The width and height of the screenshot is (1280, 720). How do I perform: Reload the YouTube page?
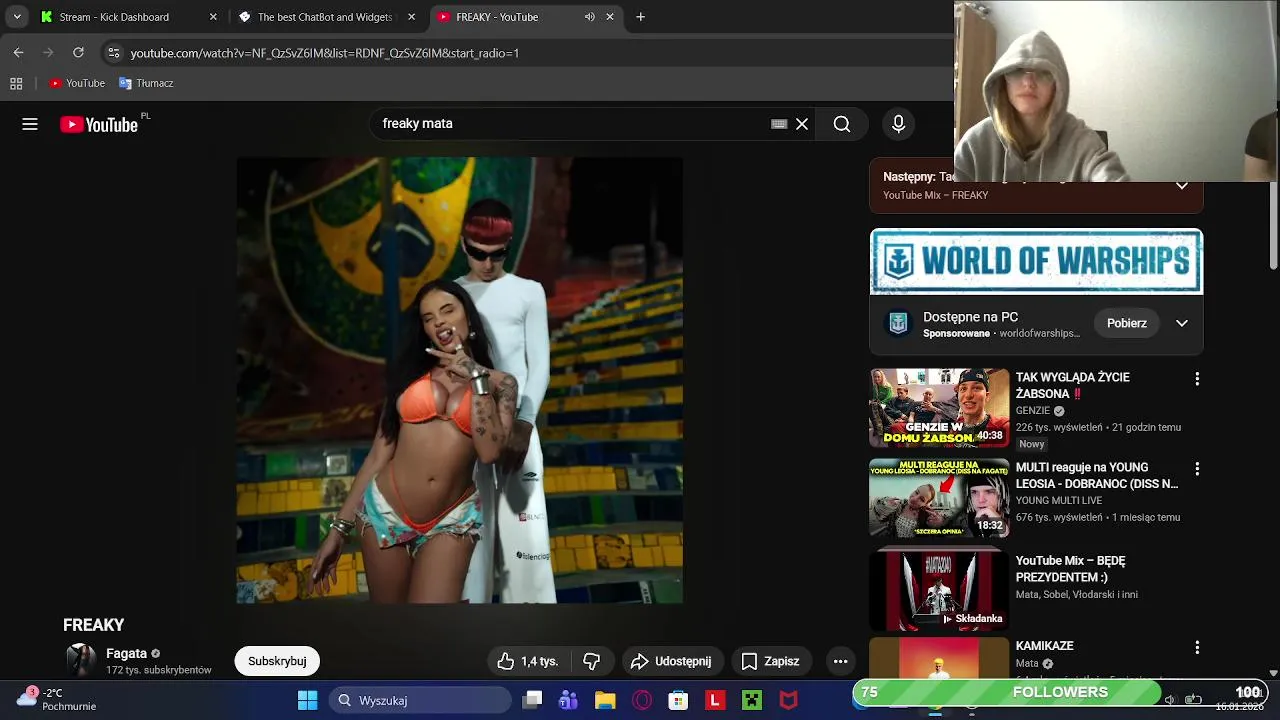tap(78, 53)
